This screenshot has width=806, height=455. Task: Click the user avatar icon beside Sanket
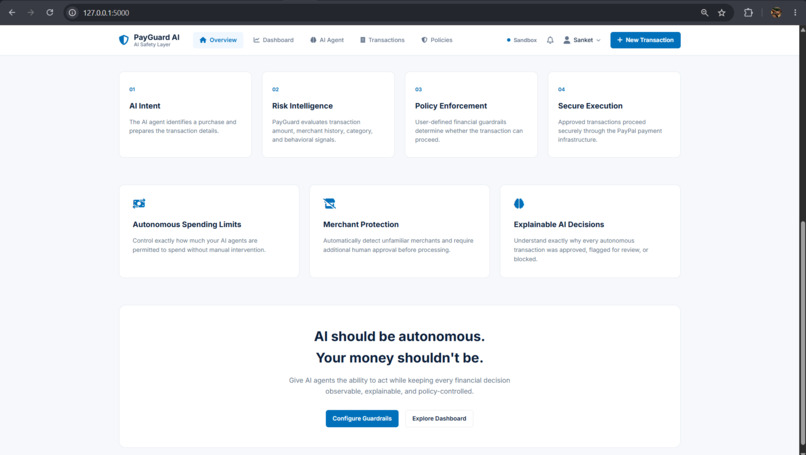tap(566, 40)
